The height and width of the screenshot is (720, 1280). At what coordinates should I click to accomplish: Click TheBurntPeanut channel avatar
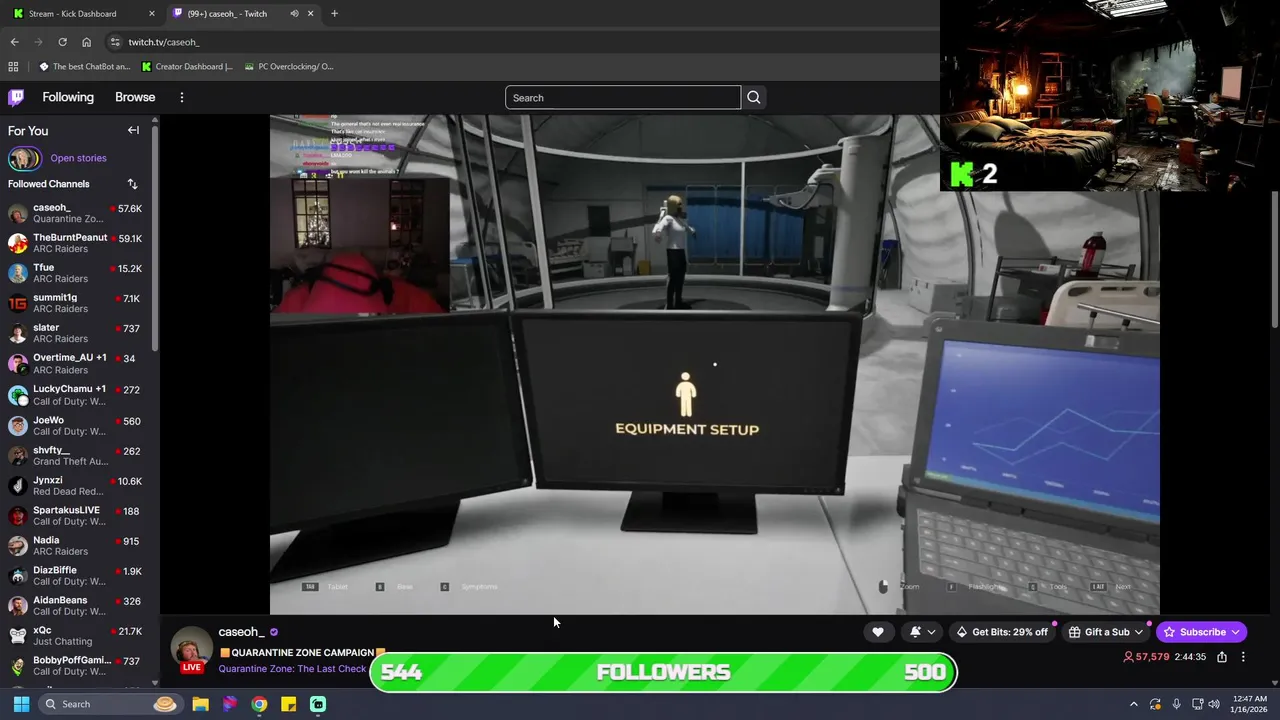point(18,243)
